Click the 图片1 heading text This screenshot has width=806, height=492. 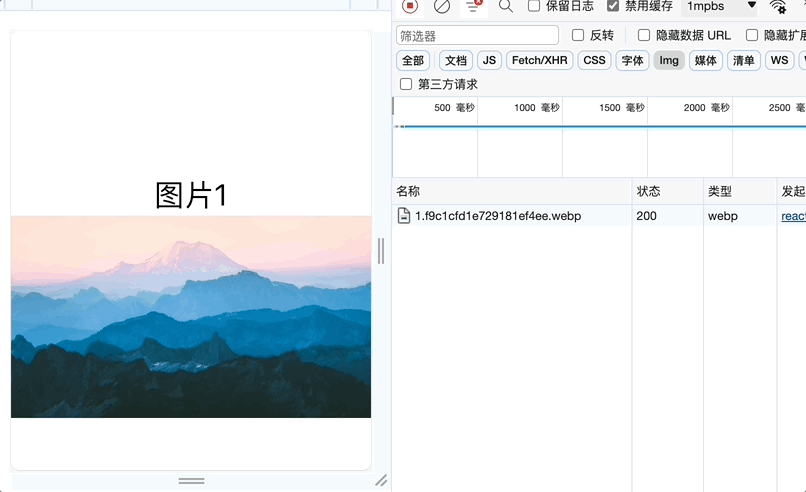pos(191,195)
